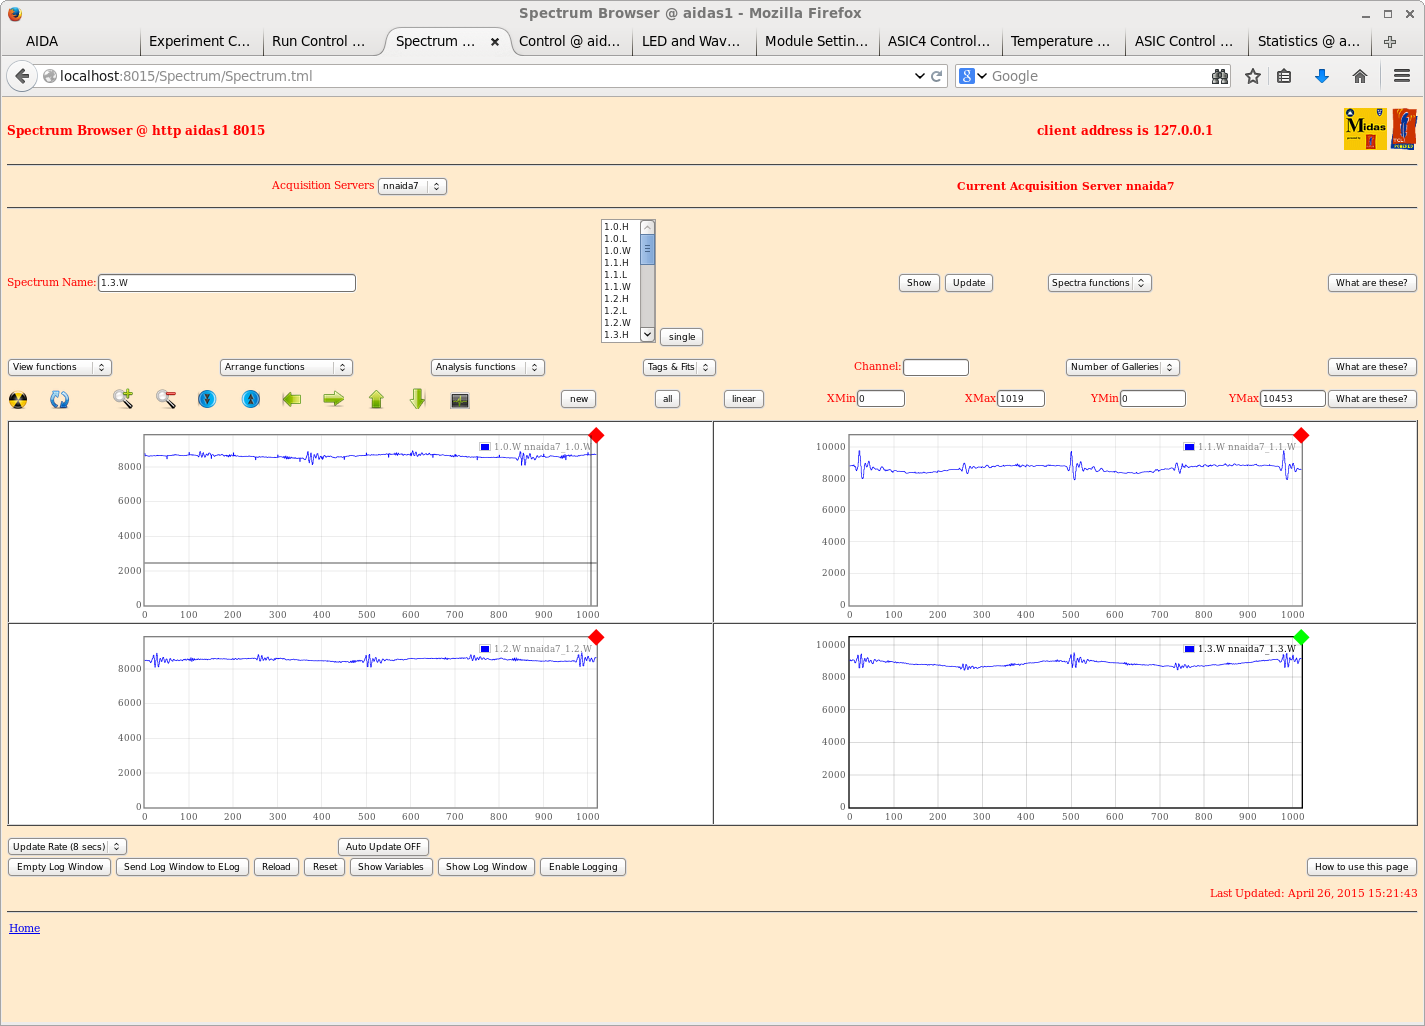Toggle the single selection mode button
Image resolution: width=1425 pixels, height=1026 pixels.
click(x=682, y=337)
